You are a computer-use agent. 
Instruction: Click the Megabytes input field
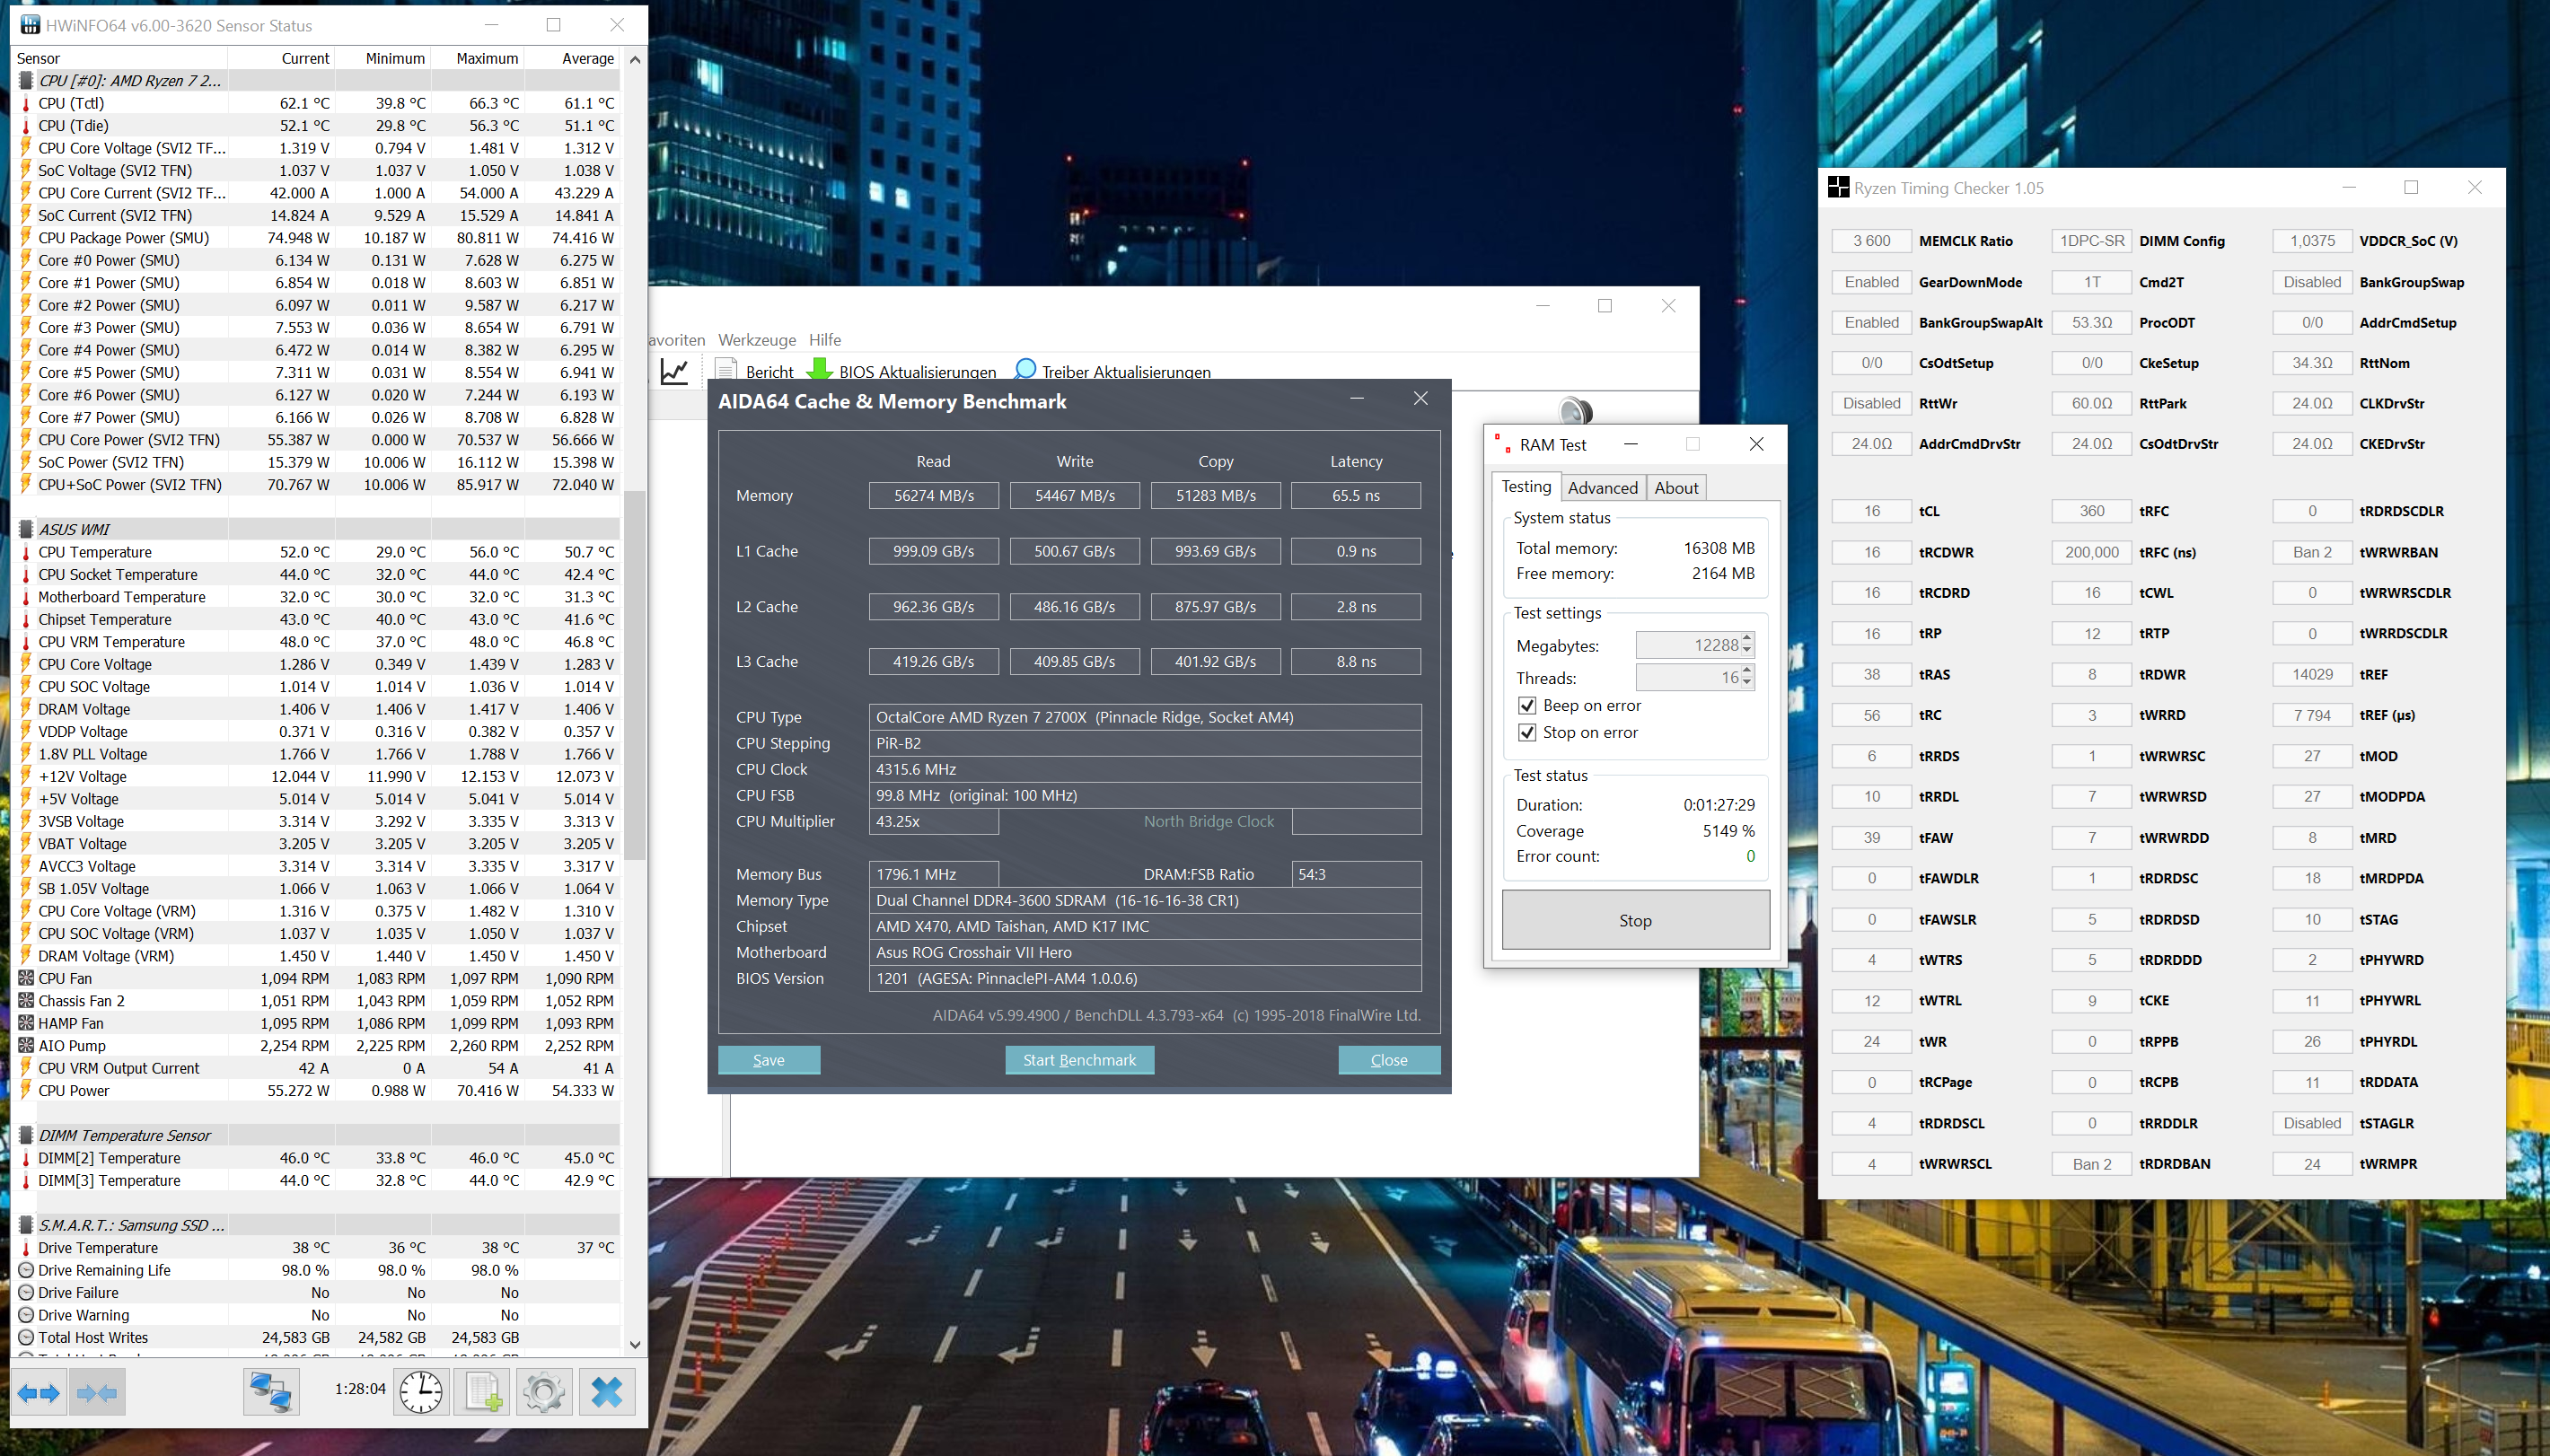click(1689, 645)
